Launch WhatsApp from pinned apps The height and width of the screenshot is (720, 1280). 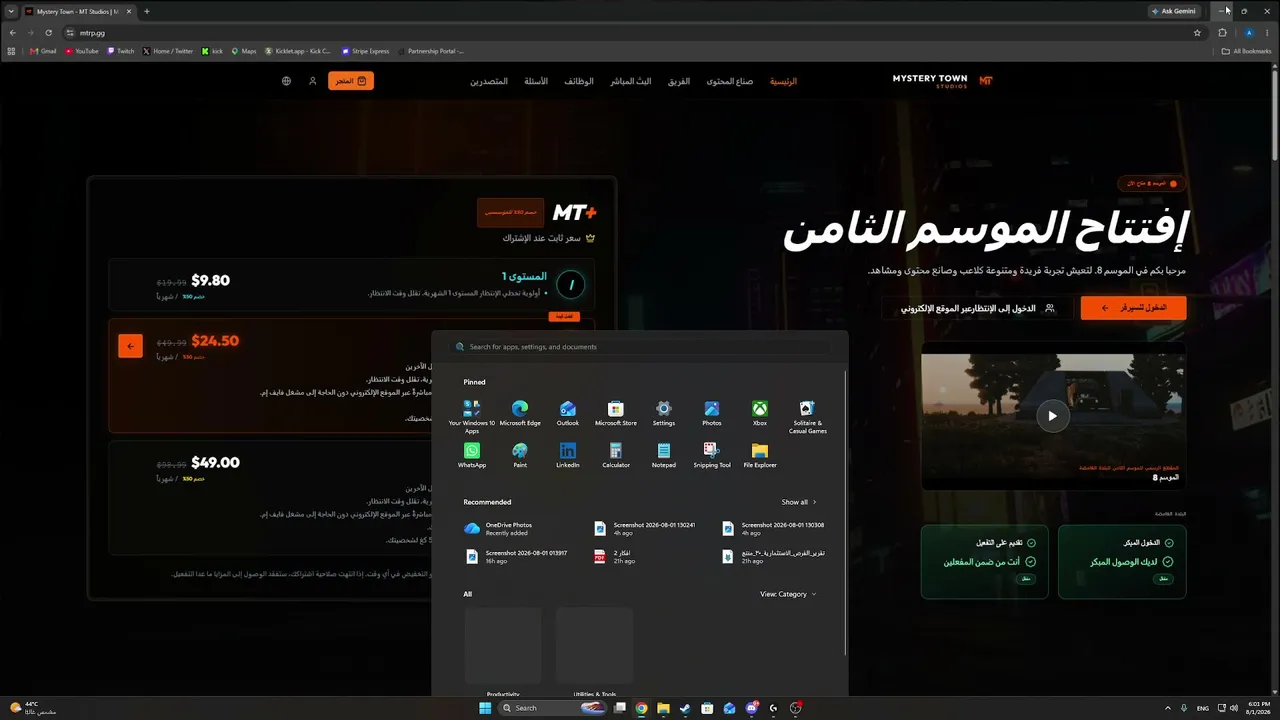472,456
